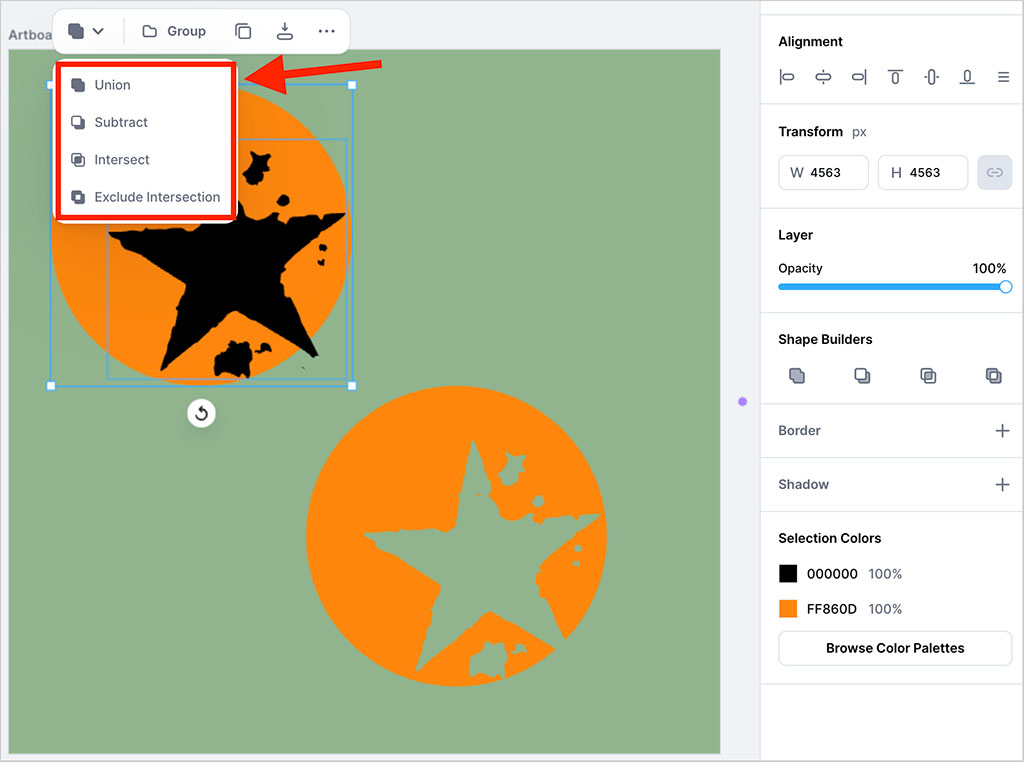Add a Shadow with the plus icon

1002,484
